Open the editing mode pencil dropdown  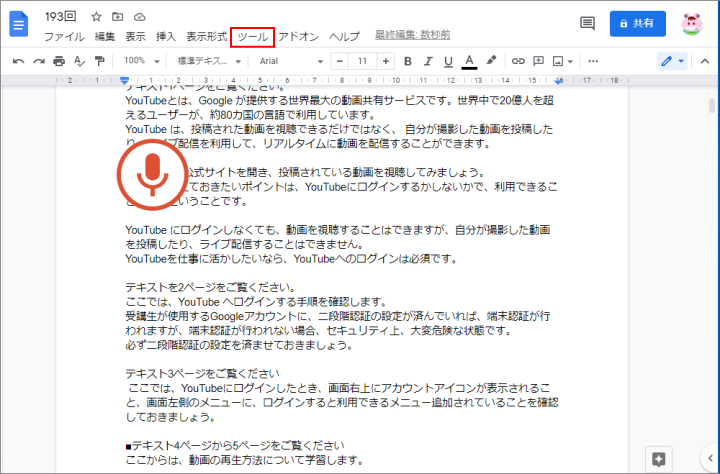(x=672, y=61)
